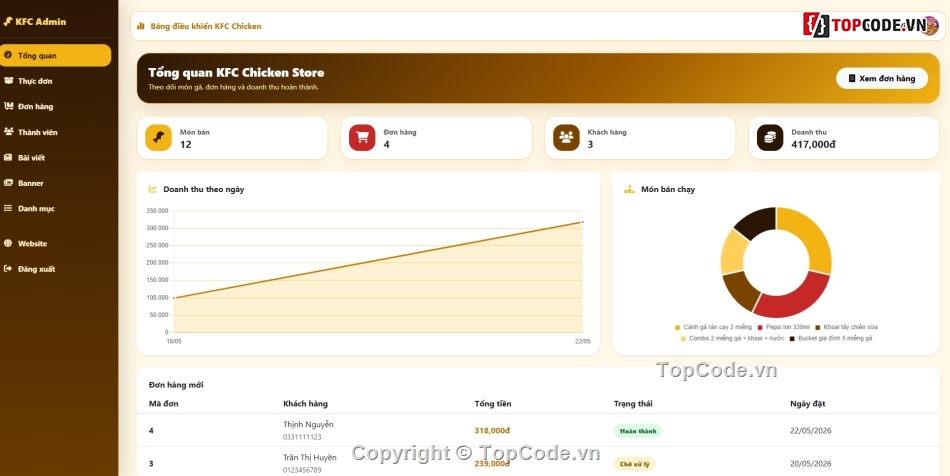Image resolution: width=950 pixels, height=476 pixels.
Task: Click customer name Trần Thị Huyền
Action: click(310, 457)
